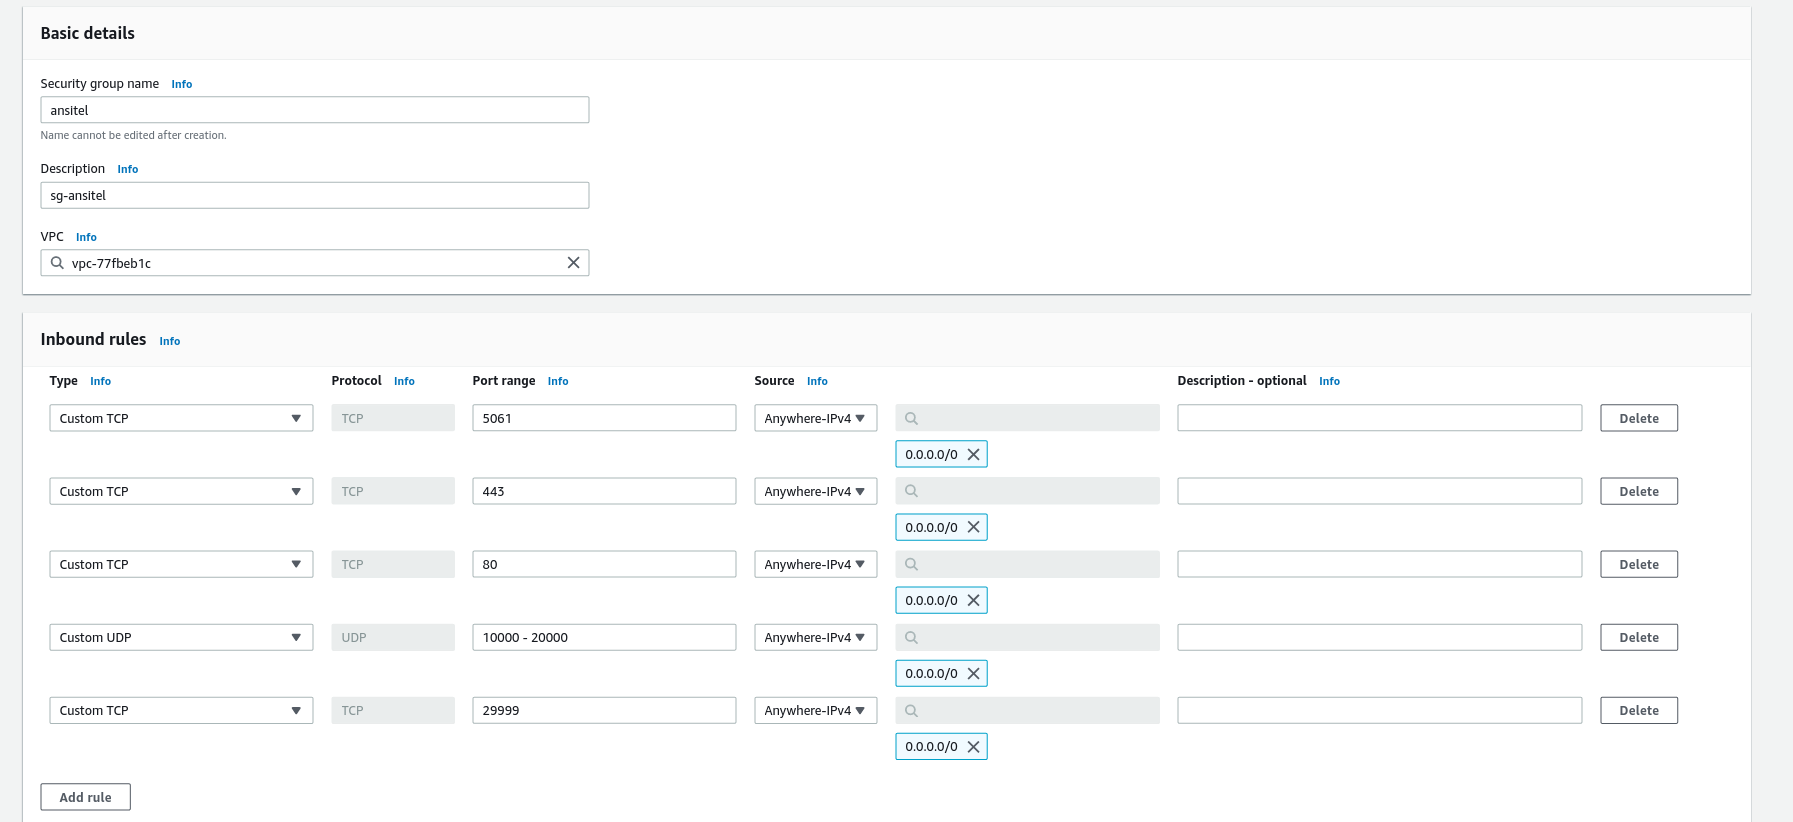This screenshot has width=1793, height=822.
Task: Click Info link next to Port range
Action: click(558, 381)
